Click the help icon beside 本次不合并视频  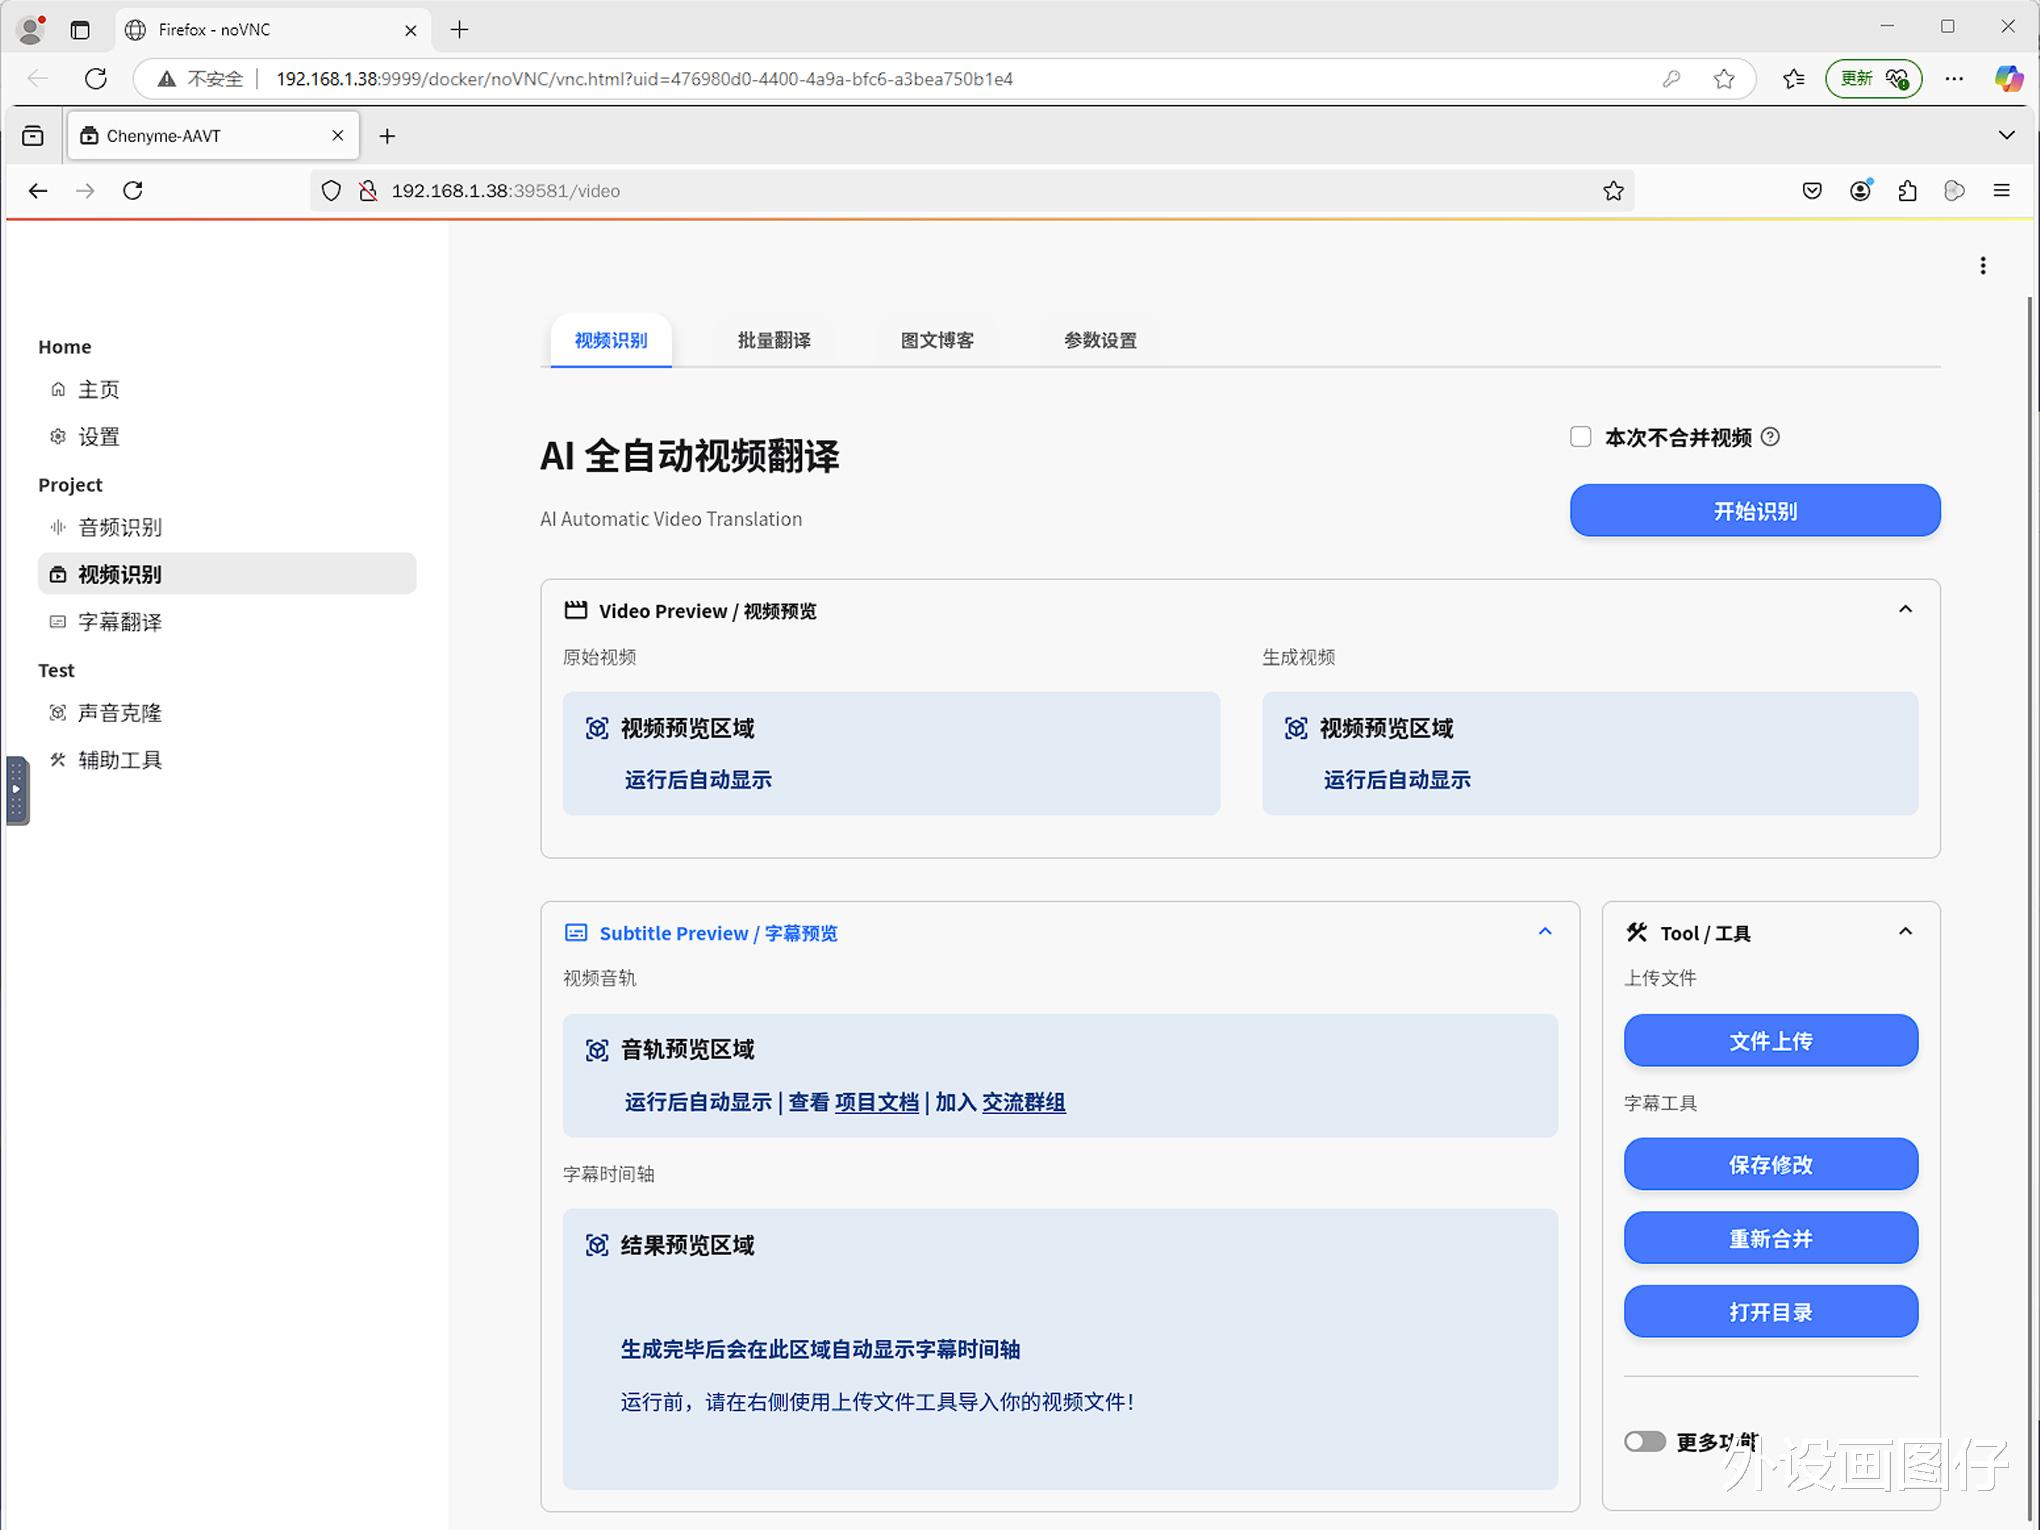click(1770, 437)
